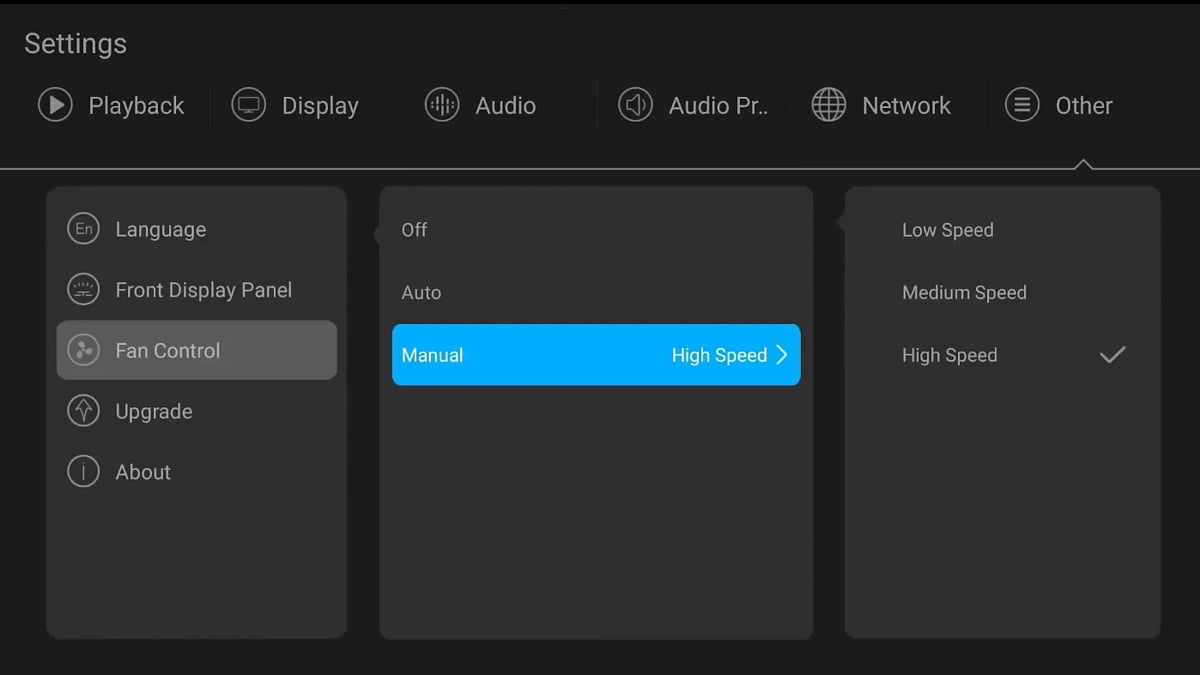Click the Language 'En' icon

[83, 229]
